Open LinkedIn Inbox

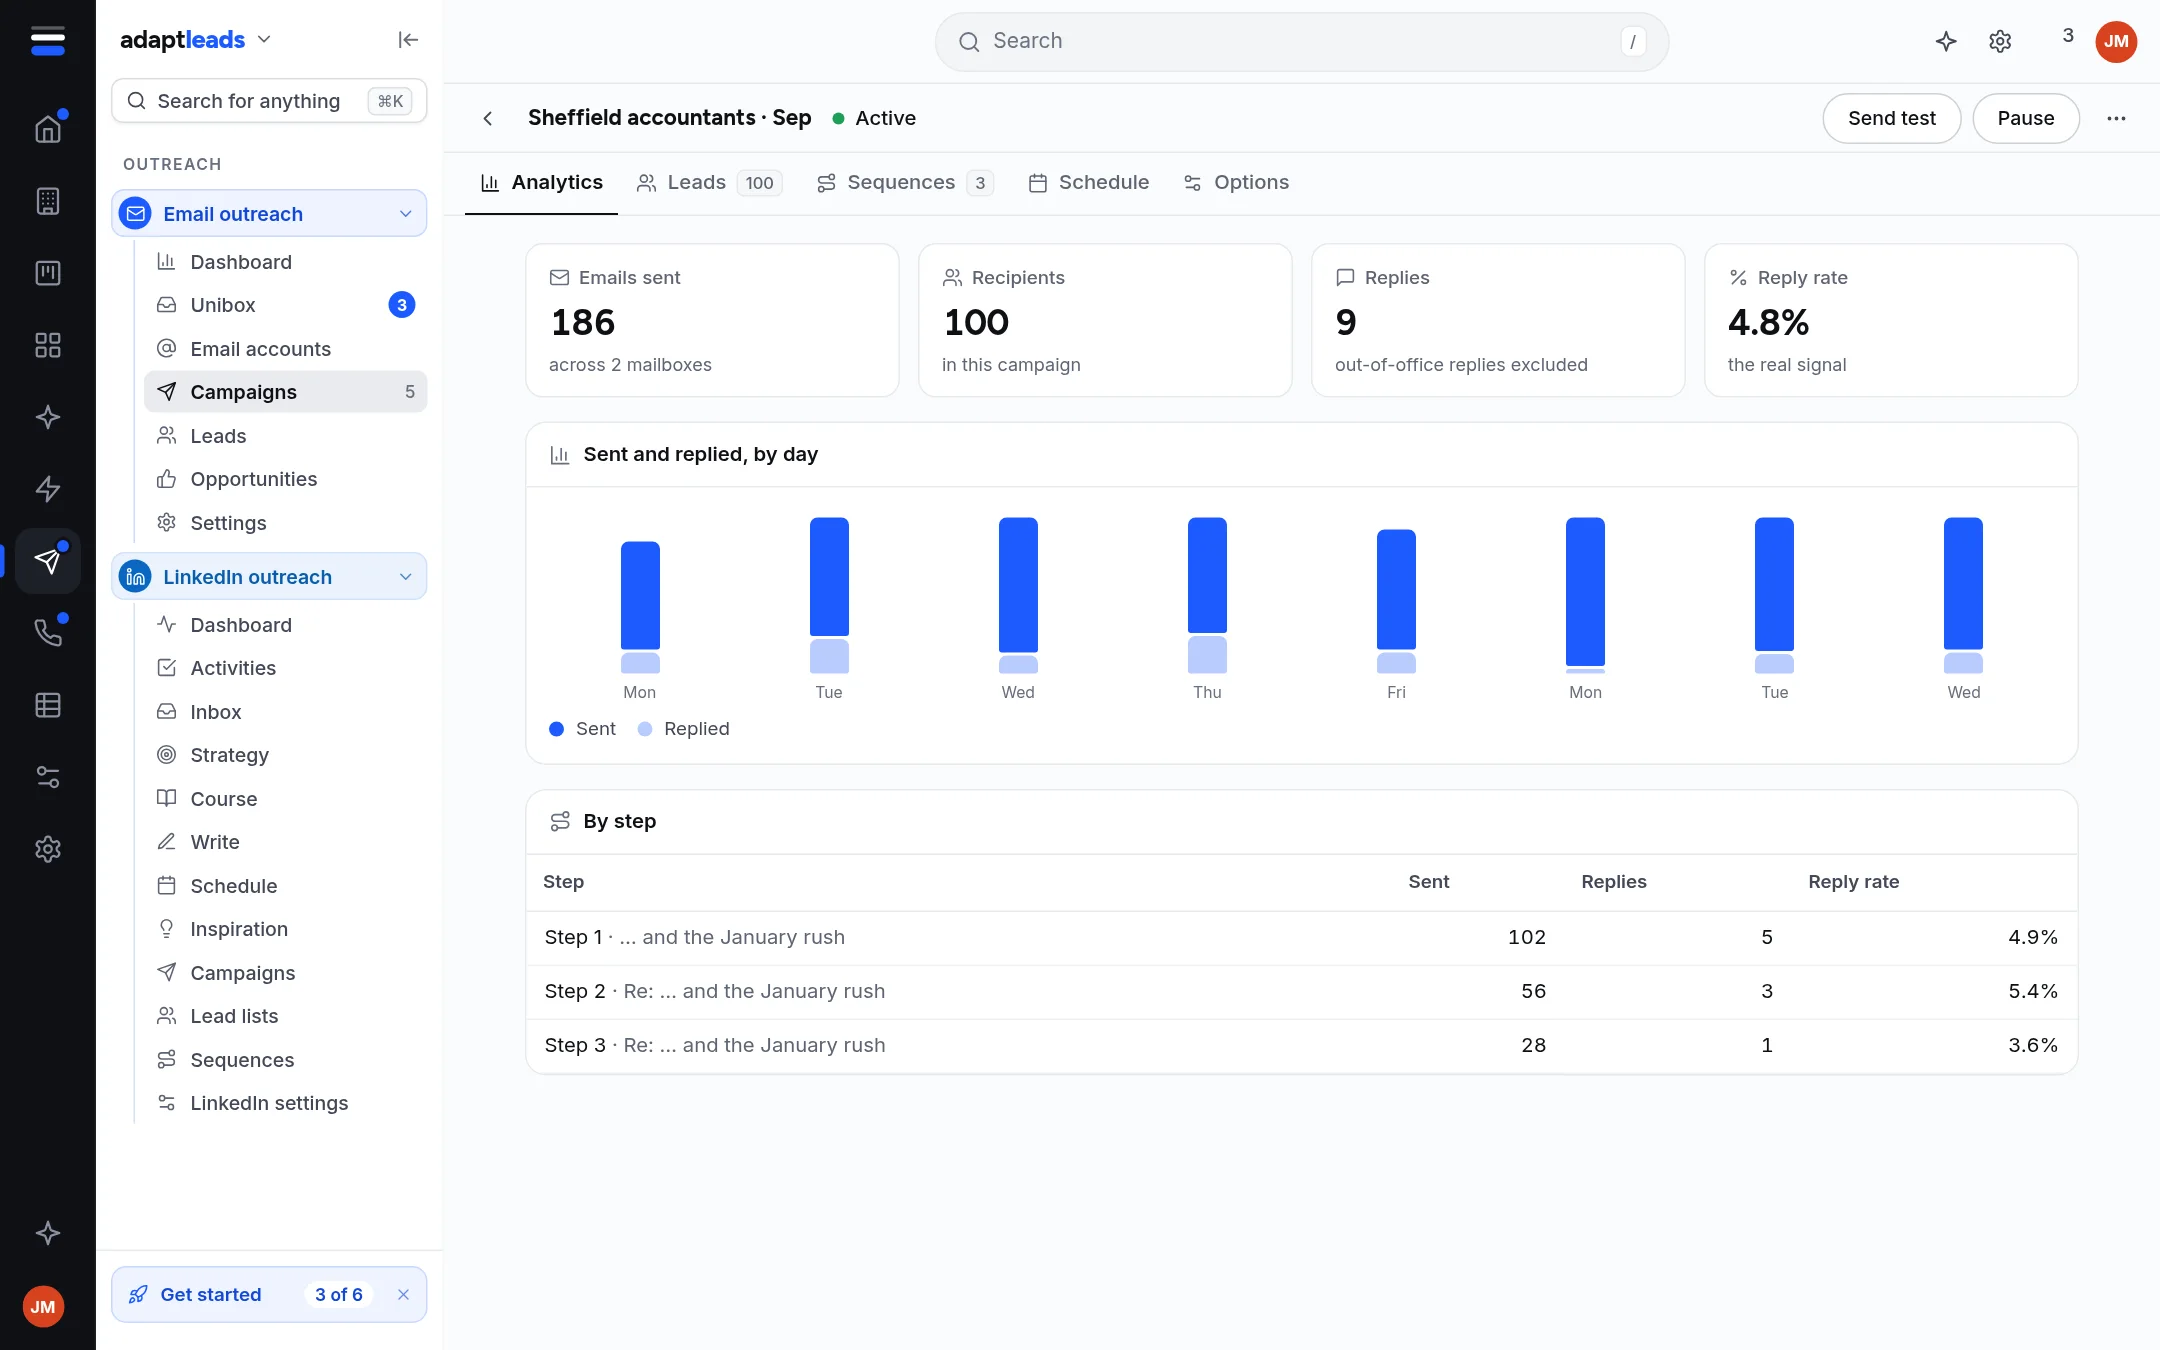click(x=285, y=712)
